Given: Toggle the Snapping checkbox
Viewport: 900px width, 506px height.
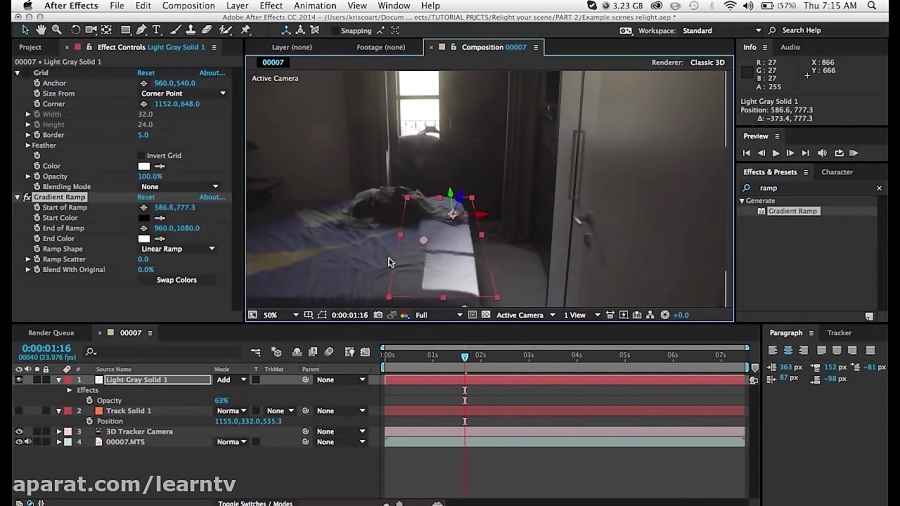Looking at the screenshot, I should (333, 31).
